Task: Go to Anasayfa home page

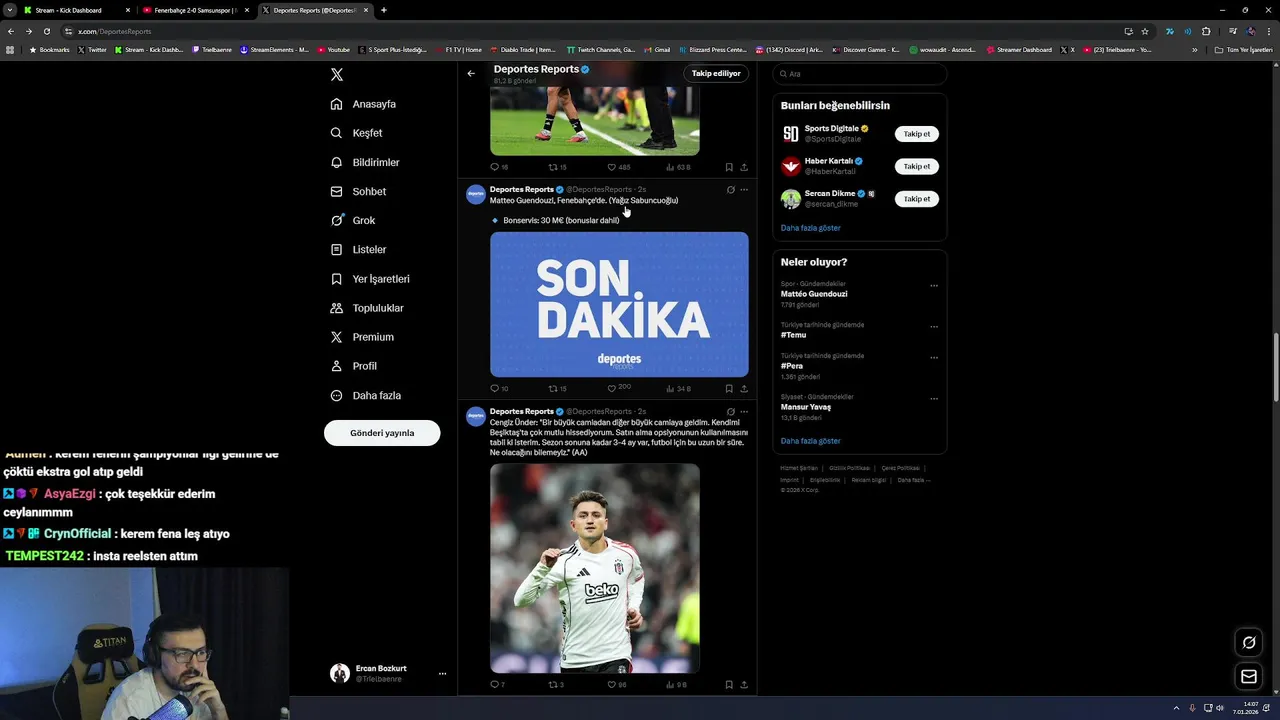Action: click(x=364, y=104)
